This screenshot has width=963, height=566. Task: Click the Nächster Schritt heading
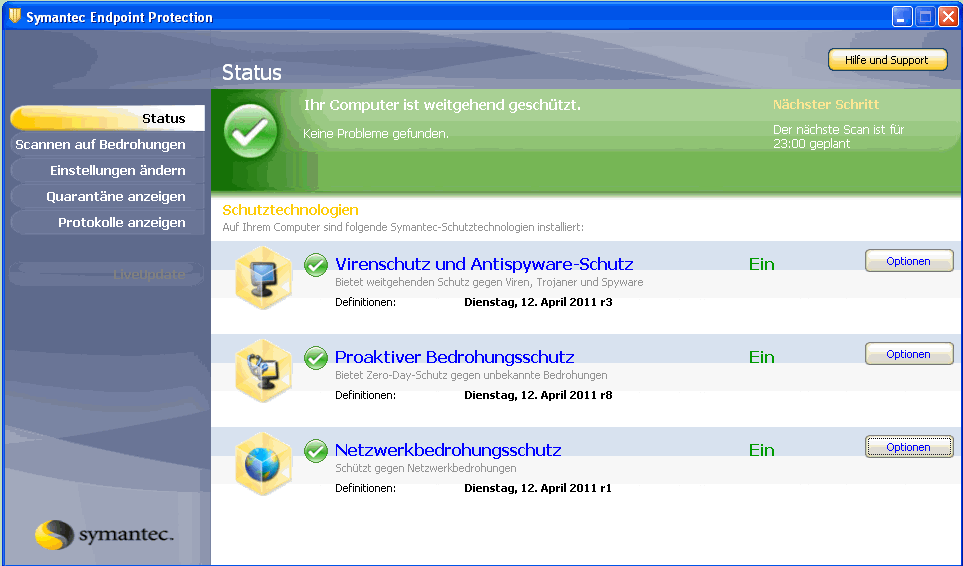(x=826, y=104)
